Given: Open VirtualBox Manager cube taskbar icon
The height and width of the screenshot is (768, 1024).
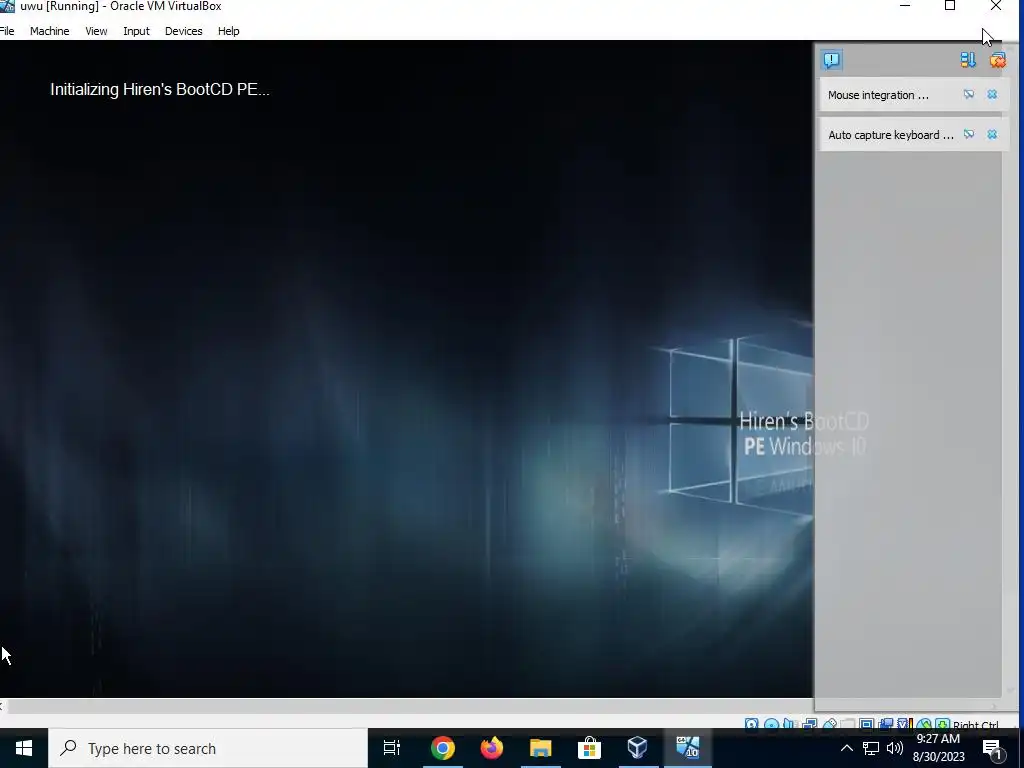Looking at the screenshot, I should pyautogui.click(x=637, y=748).
